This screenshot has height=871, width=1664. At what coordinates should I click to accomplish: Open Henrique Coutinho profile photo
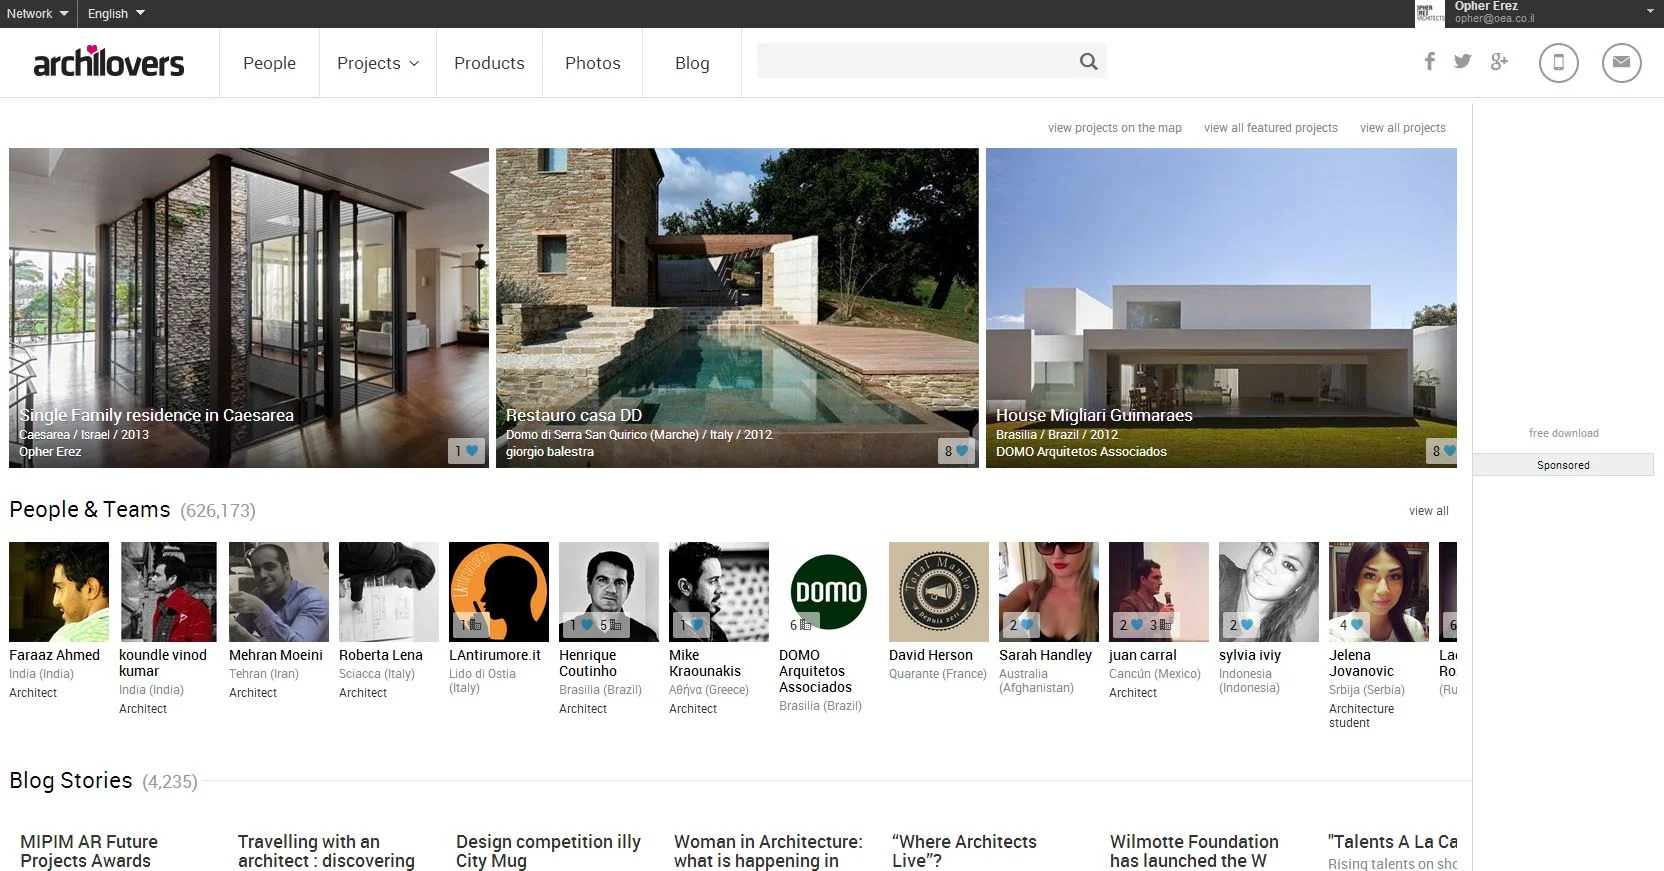click(609, 592)
